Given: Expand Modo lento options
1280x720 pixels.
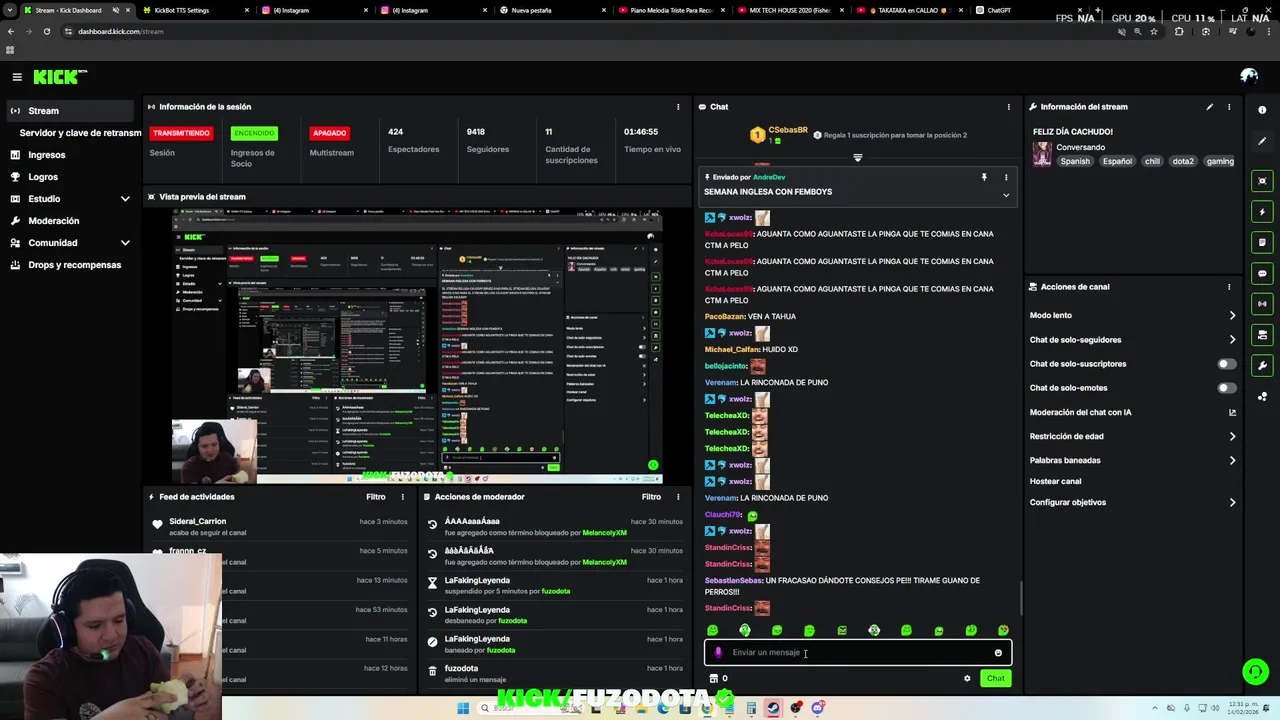Looking at the screenshot, I should coord(1133,315).
